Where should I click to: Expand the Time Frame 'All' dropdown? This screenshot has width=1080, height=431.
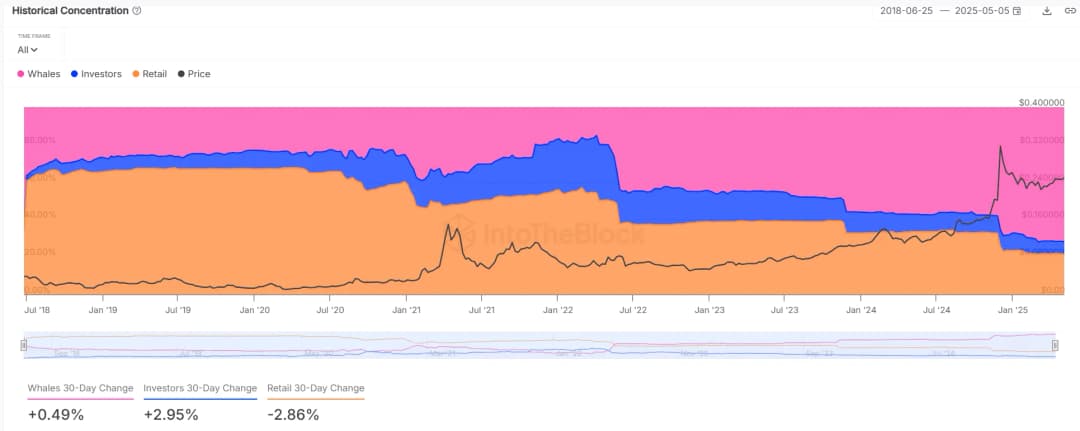pos(27,49)
